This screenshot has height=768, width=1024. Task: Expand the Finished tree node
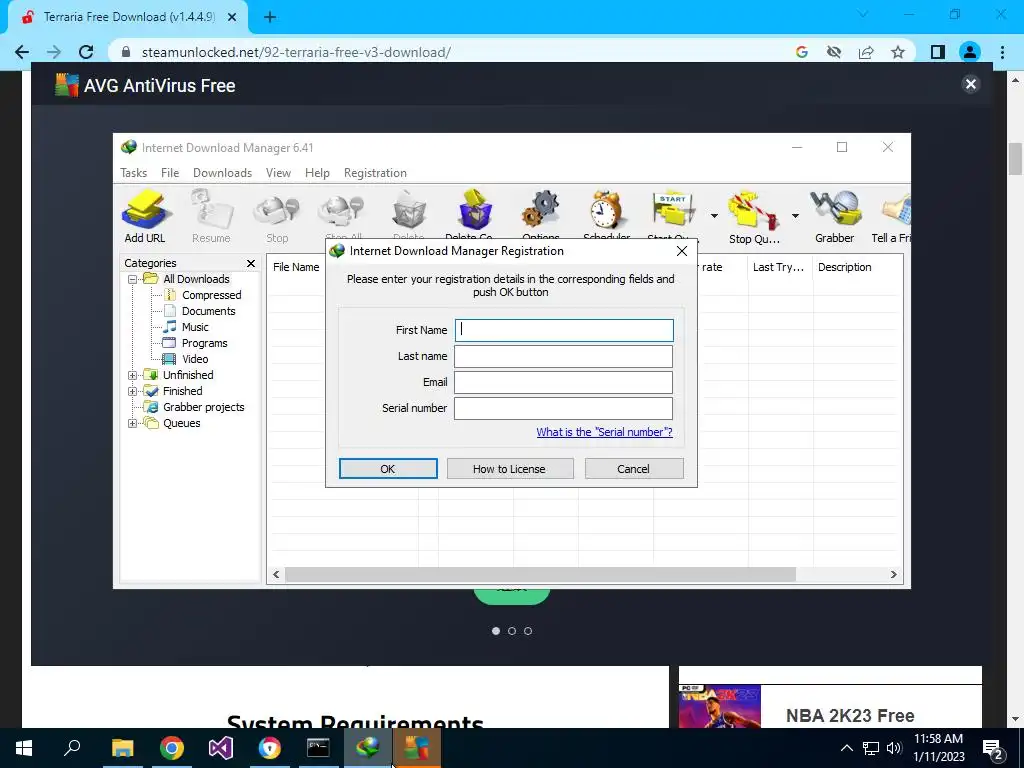coord(132,391)
